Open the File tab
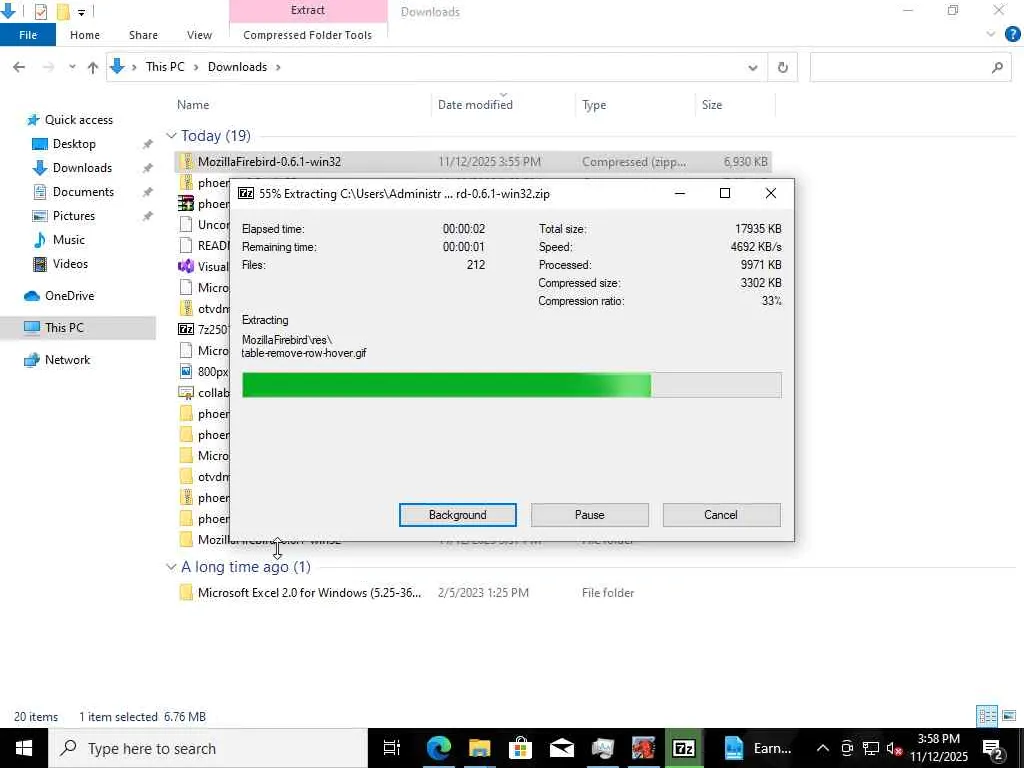Screen dimensions: 1024x768 coord(28,35)
